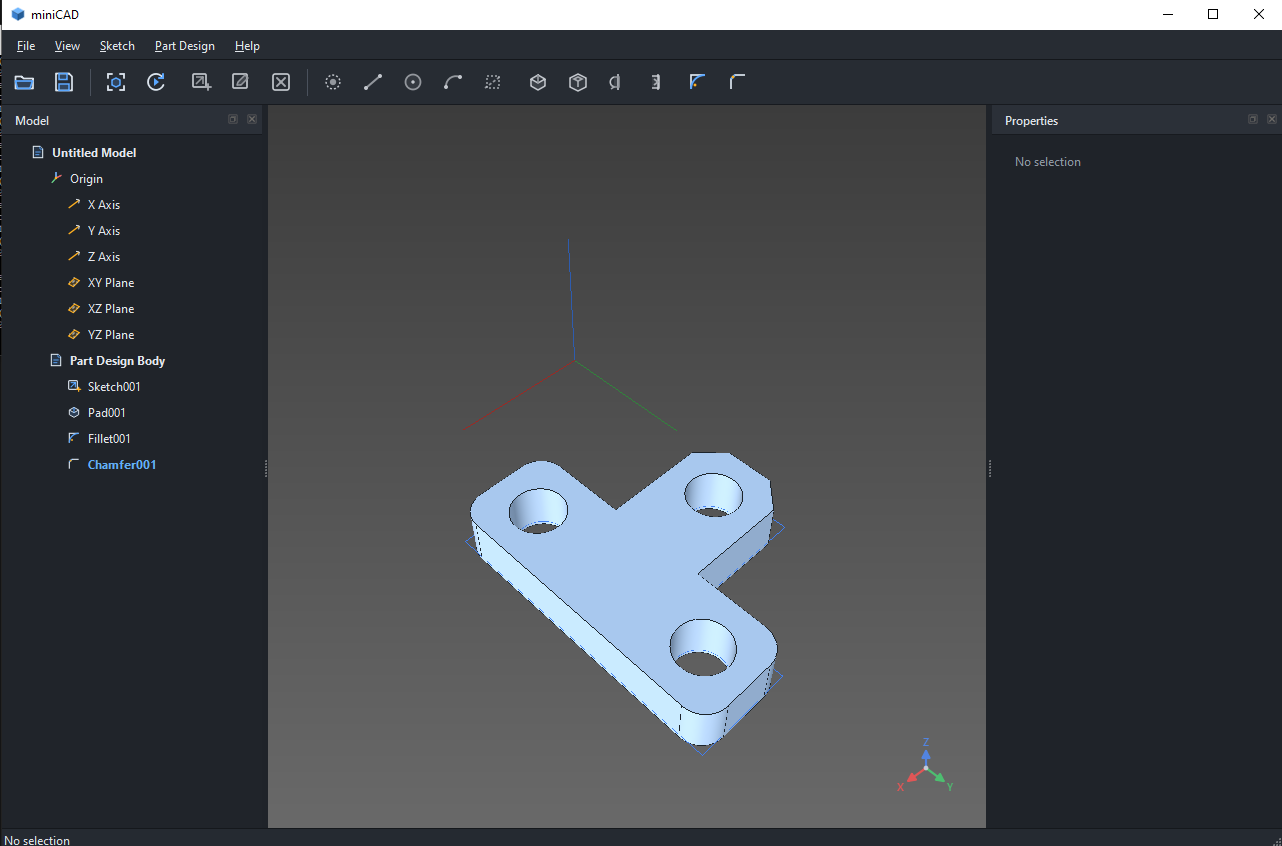Image resolution: width=1282 pixels, height=846 pixels.
Task: Click the Save floppy disk icon
Action: (x=64, y=82)
